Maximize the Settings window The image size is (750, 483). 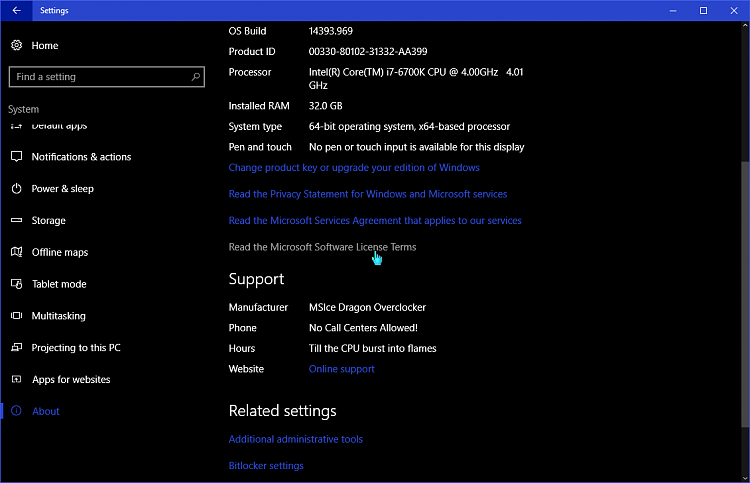703,10
